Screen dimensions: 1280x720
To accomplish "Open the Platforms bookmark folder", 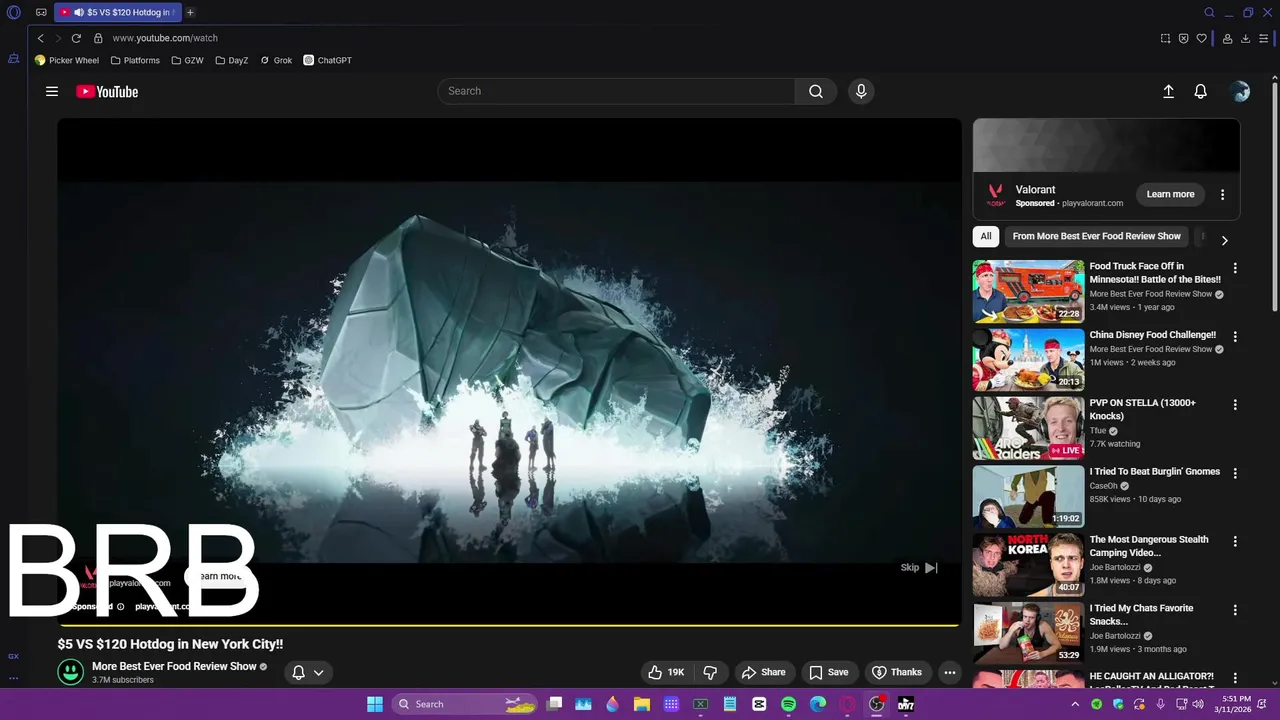I will point(135,60).
